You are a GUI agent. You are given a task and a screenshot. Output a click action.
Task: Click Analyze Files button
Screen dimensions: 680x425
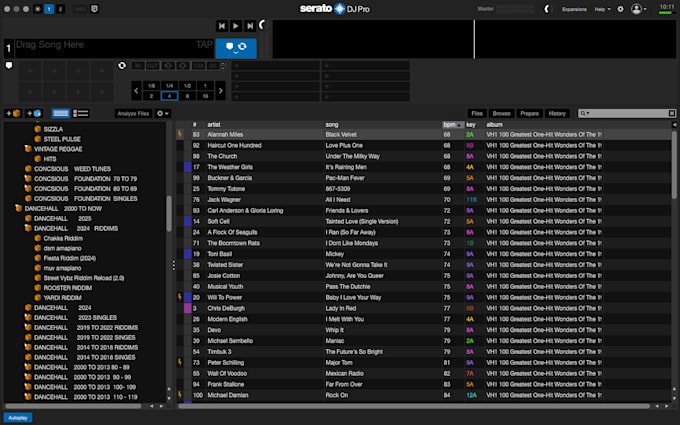coord(133,114)
